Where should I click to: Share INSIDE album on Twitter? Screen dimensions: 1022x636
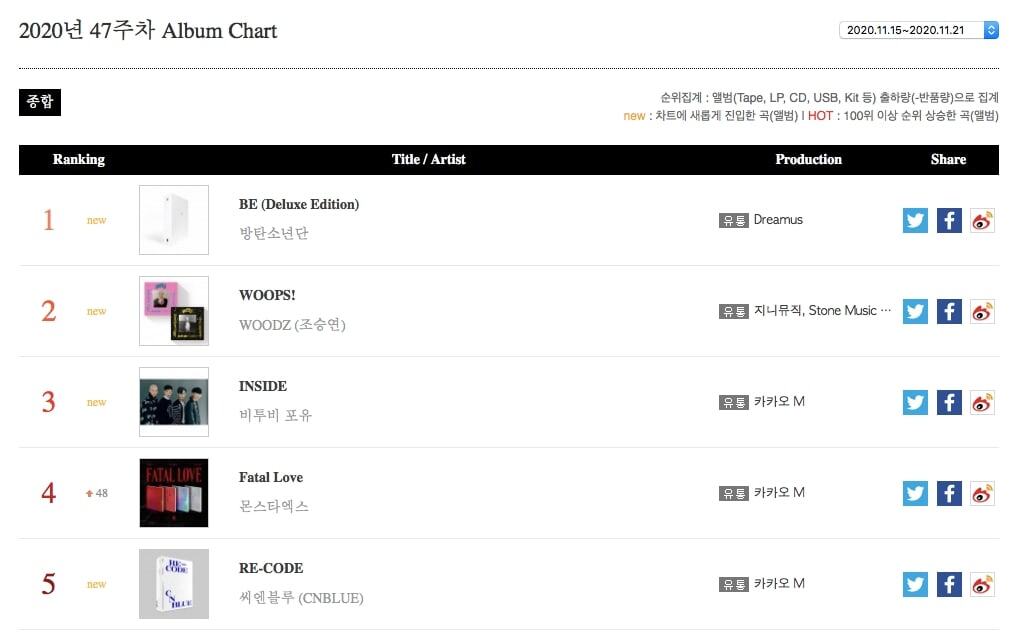point(915,402)
